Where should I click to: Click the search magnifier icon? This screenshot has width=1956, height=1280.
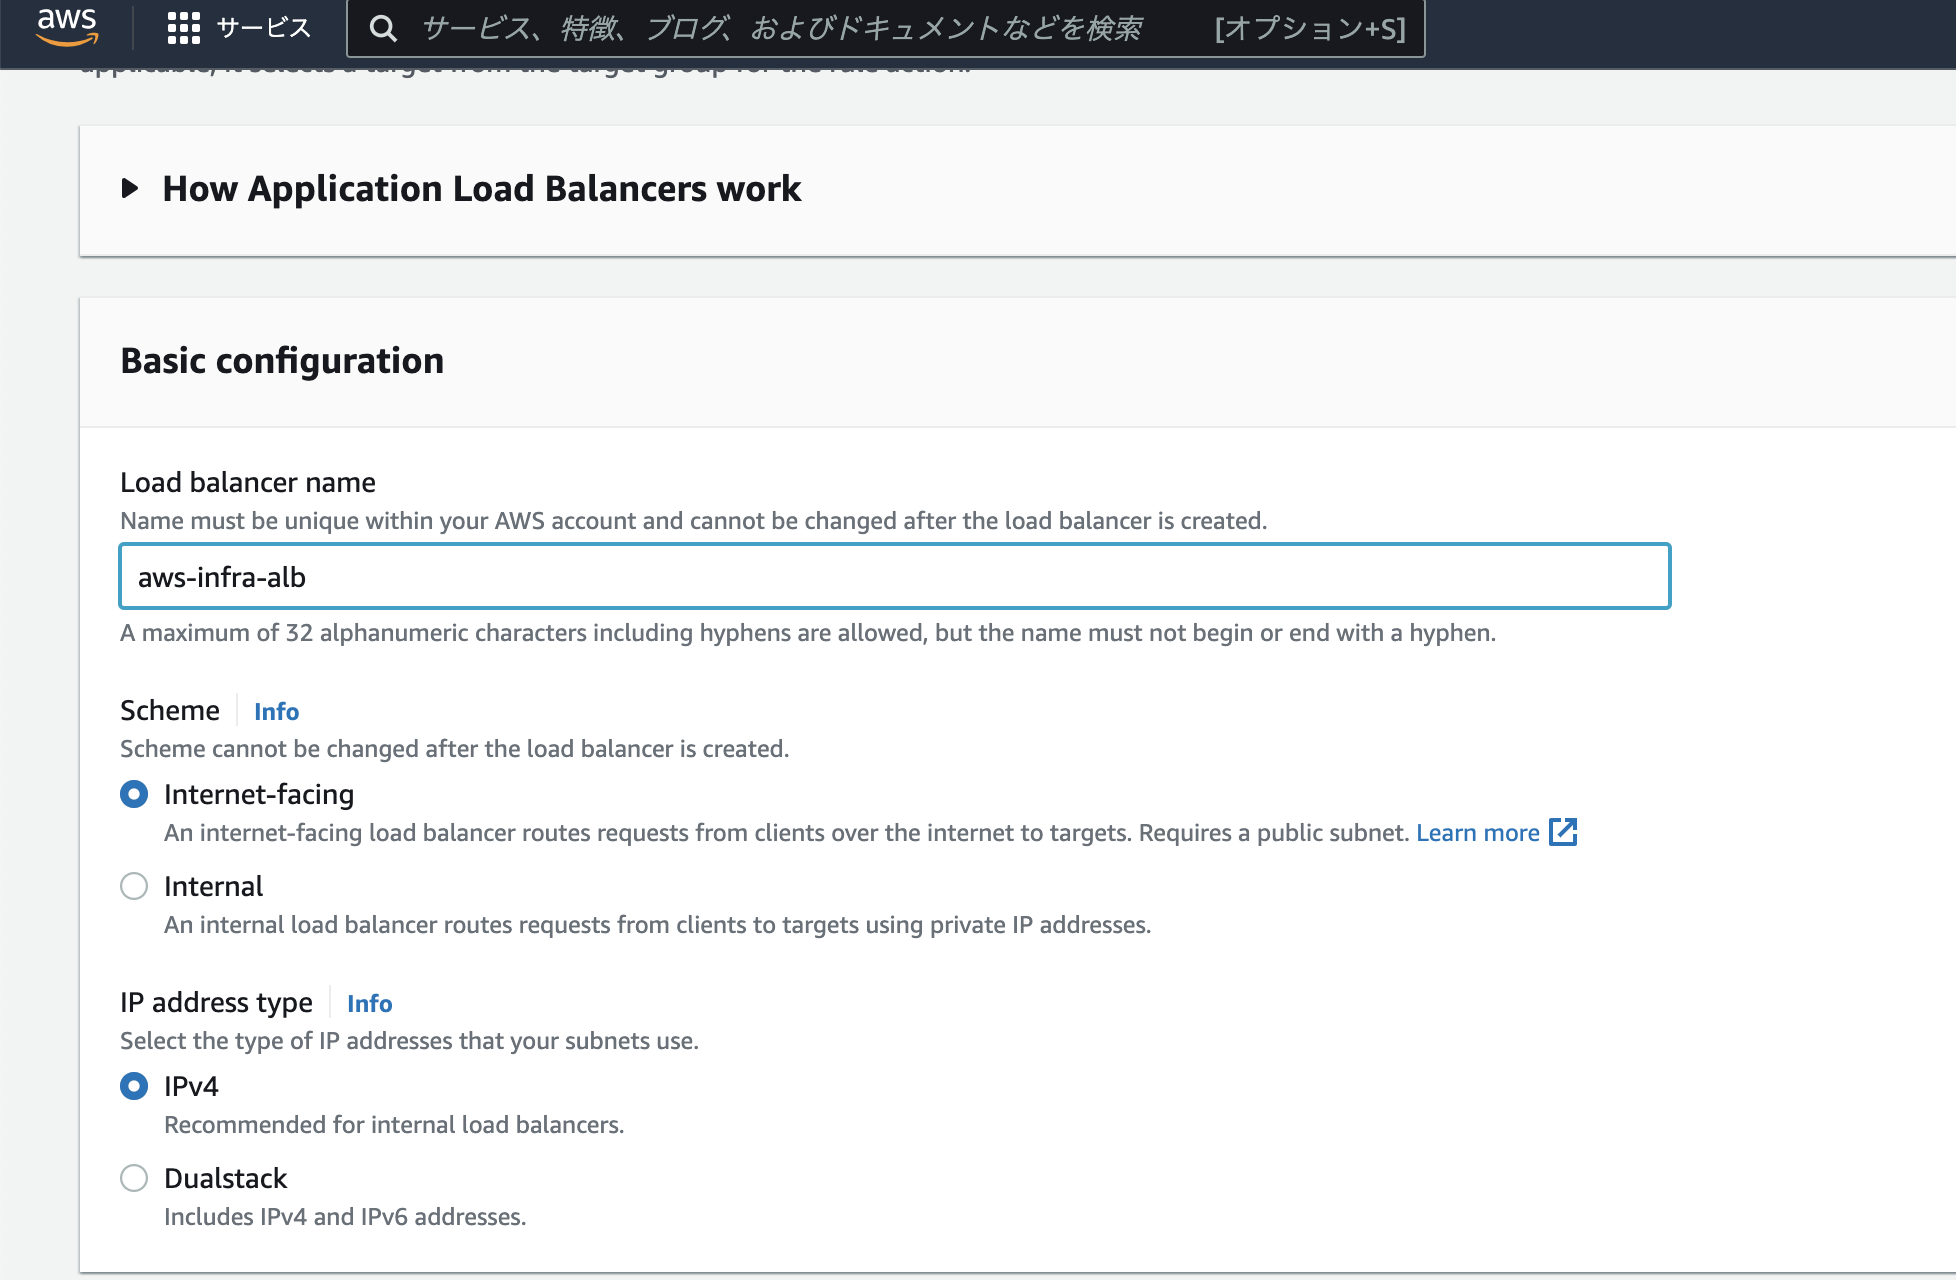click(x=383, y=28)
